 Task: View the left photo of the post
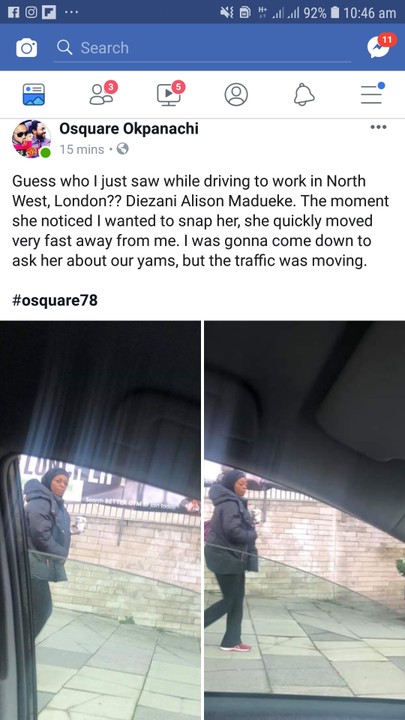[x=100, y=520]
